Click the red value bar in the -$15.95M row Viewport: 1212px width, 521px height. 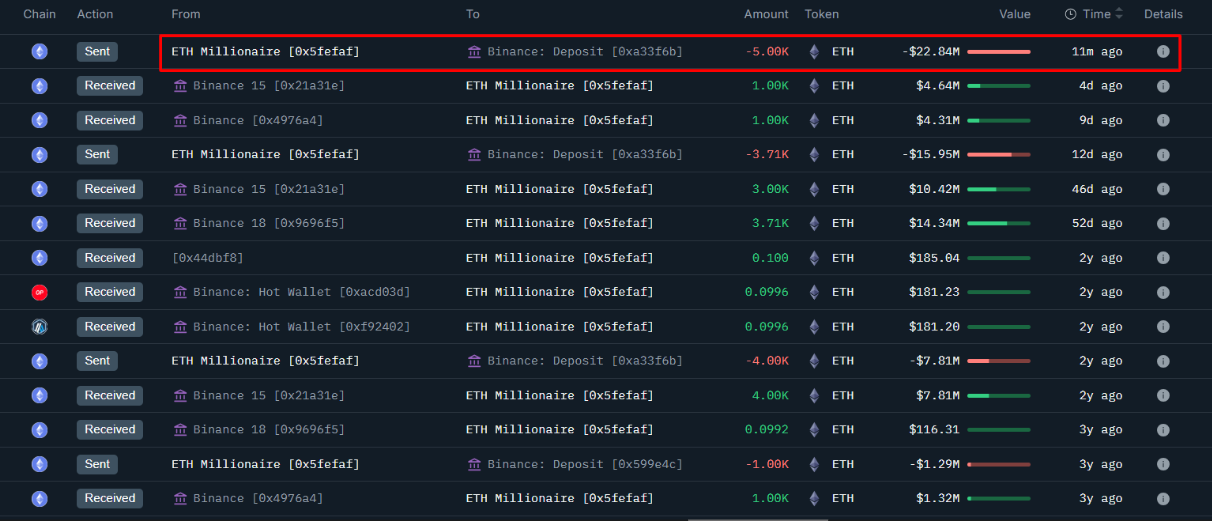[x=999, y=155]
